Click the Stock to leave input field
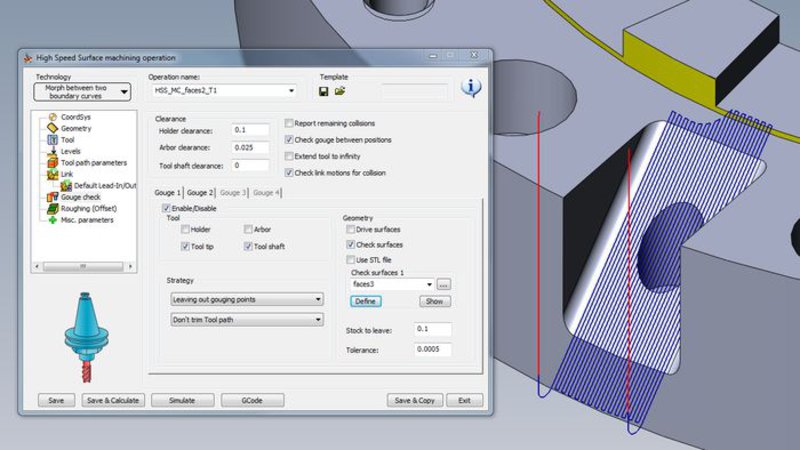The width and height of the screenshot is (800, 450). [x=426, y=329]
